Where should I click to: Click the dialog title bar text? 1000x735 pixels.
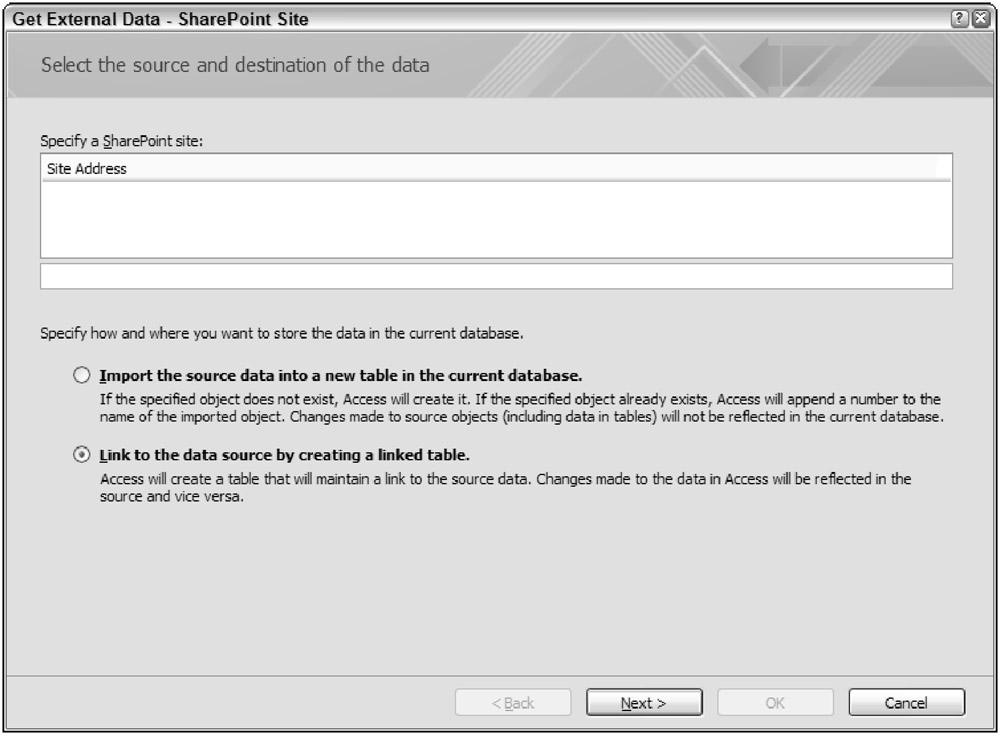tap(160, 19)
